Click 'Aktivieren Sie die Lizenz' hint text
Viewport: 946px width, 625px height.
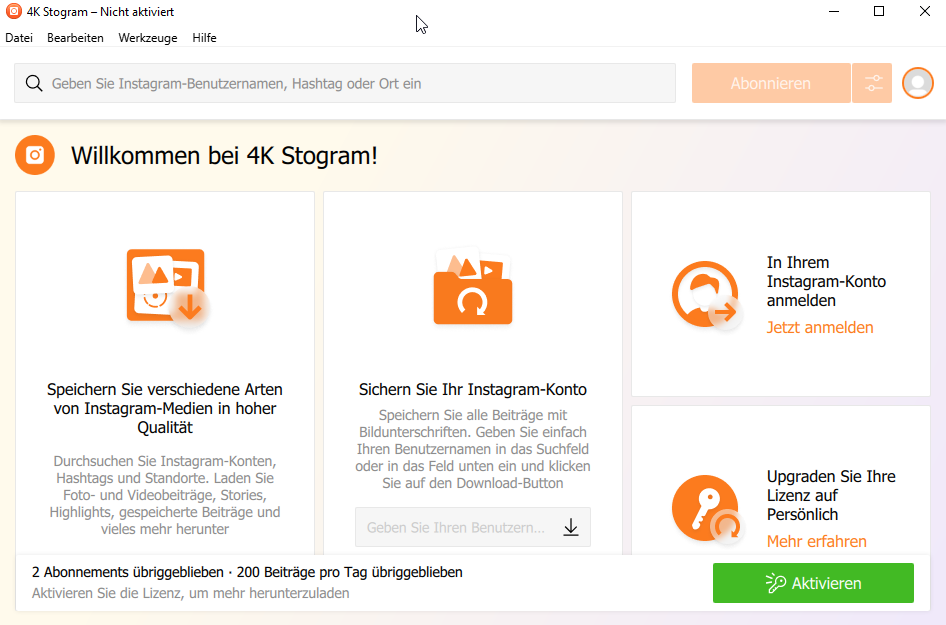click(x=191, y=593)
